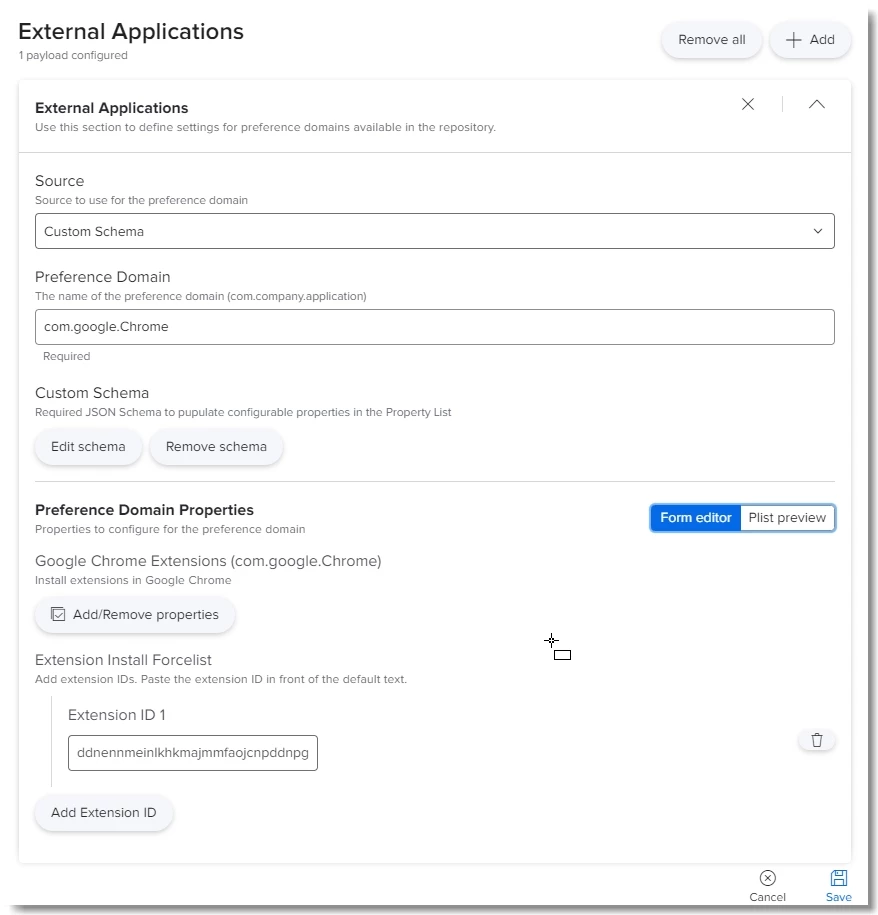Click the trash icon for Extension ID 1

(x=816, y=740)
